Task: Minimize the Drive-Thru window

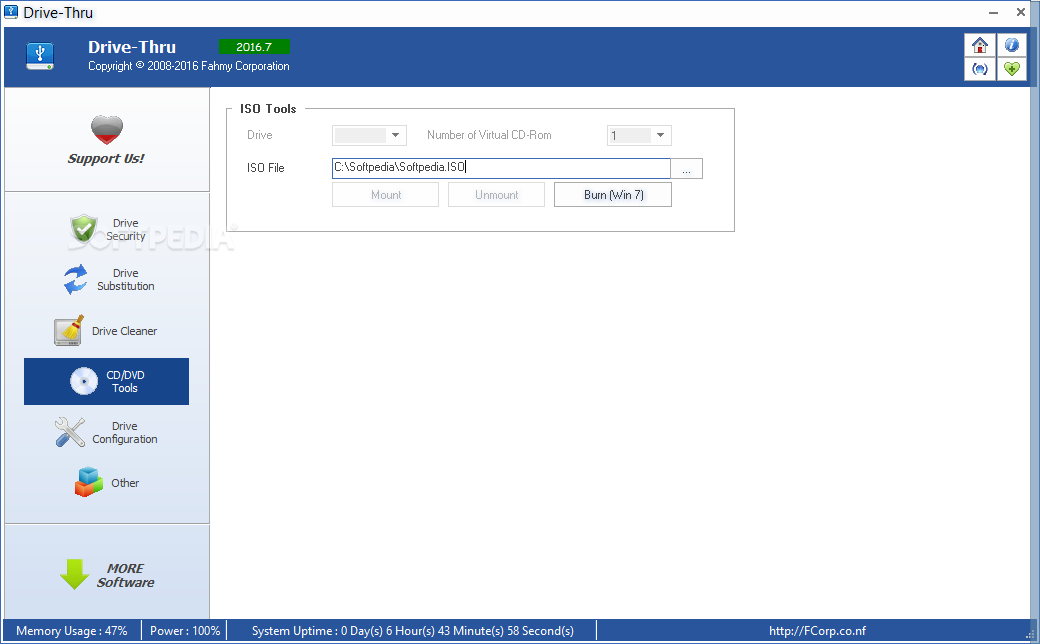Action: tap(993, 12)
